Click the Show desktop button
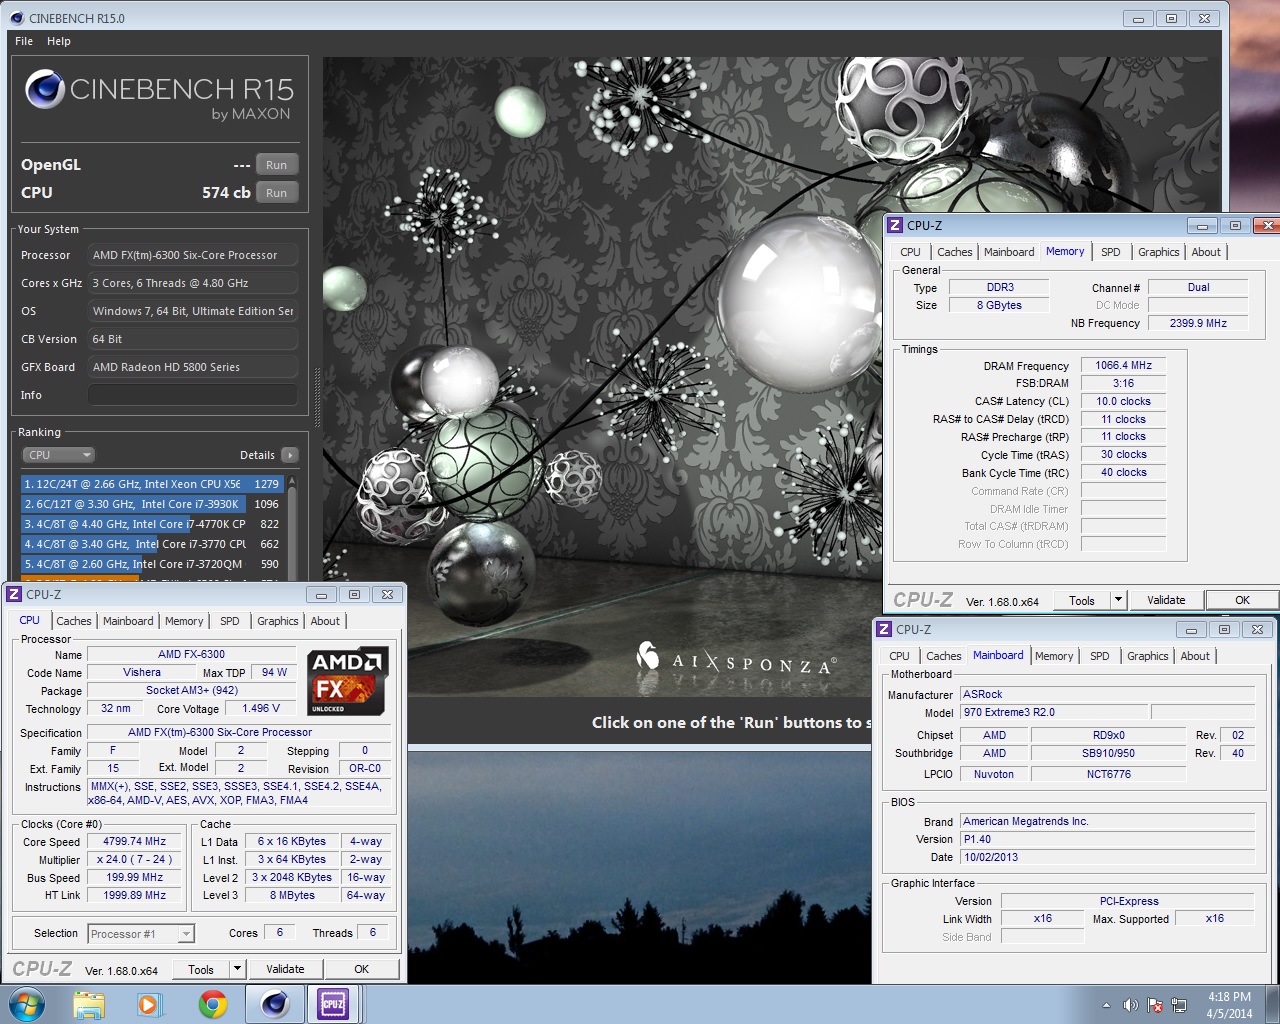The width and height of the screenshot is (1280, 1024). tap(1273, 1004)
